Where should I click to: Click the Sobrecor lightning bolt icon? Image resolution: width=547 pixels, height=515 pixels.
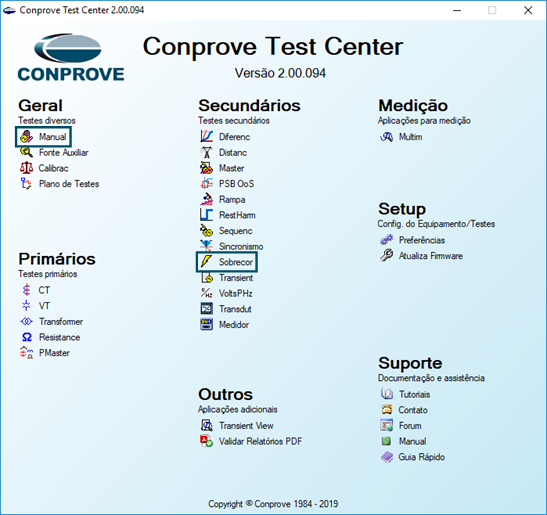click(x=206, y=261)
